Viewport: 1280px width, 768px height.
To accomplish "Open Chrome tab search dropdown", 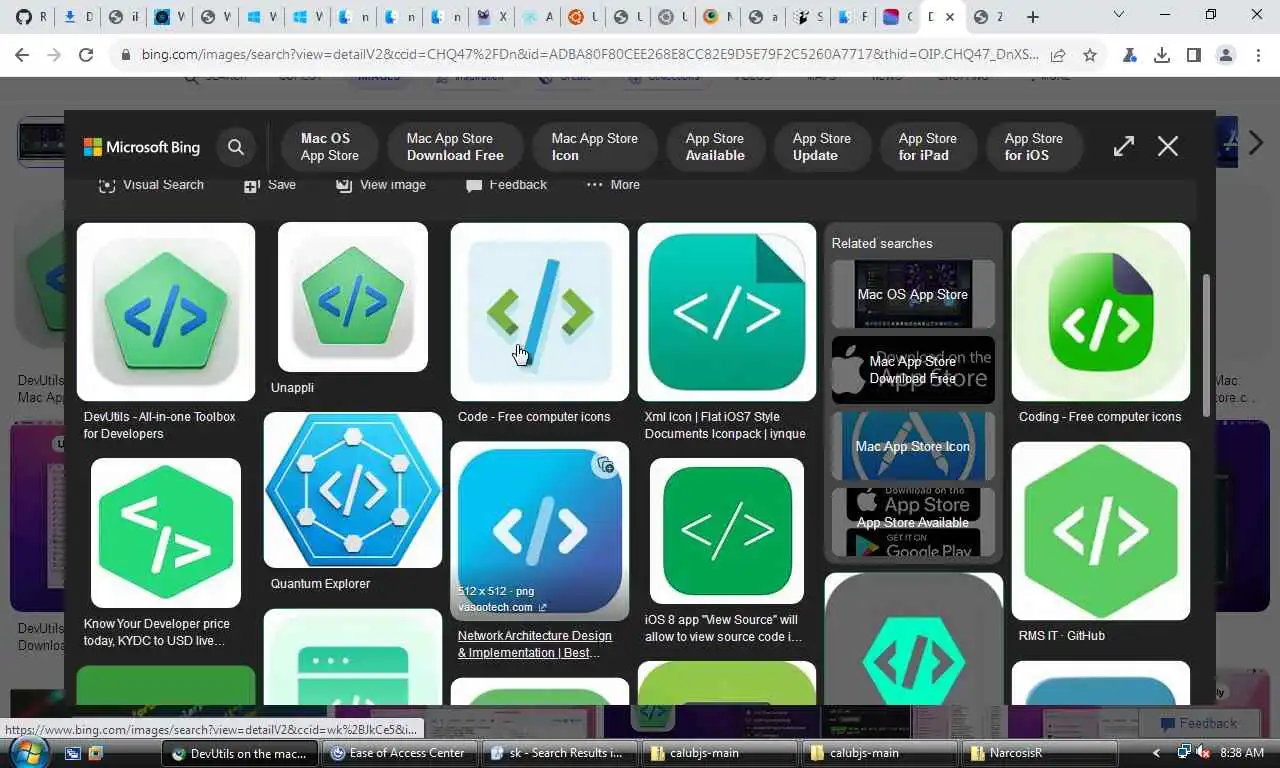I will point(1118,15).
